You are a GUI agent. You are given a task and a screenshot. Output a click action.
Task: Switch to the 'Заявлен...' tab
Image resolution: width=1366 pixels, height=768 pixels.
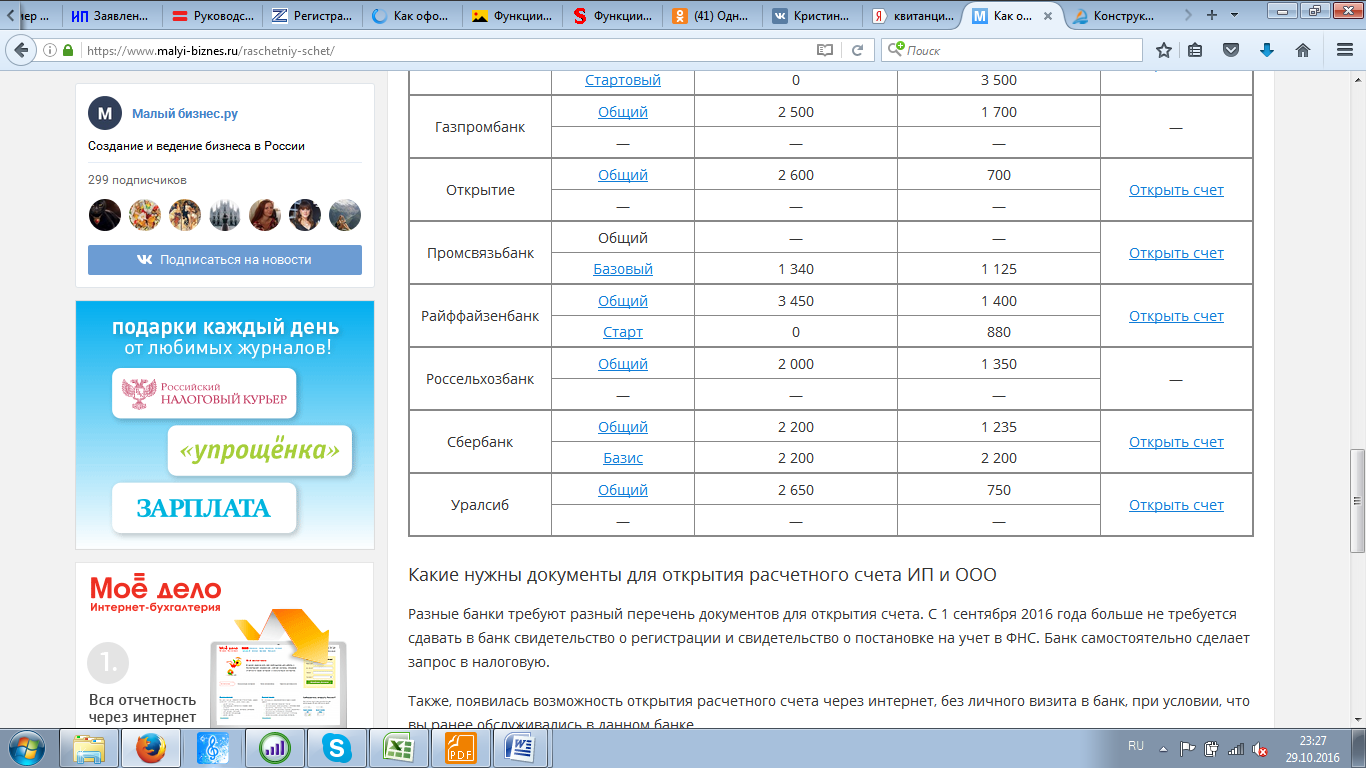[x=112, y=16]
